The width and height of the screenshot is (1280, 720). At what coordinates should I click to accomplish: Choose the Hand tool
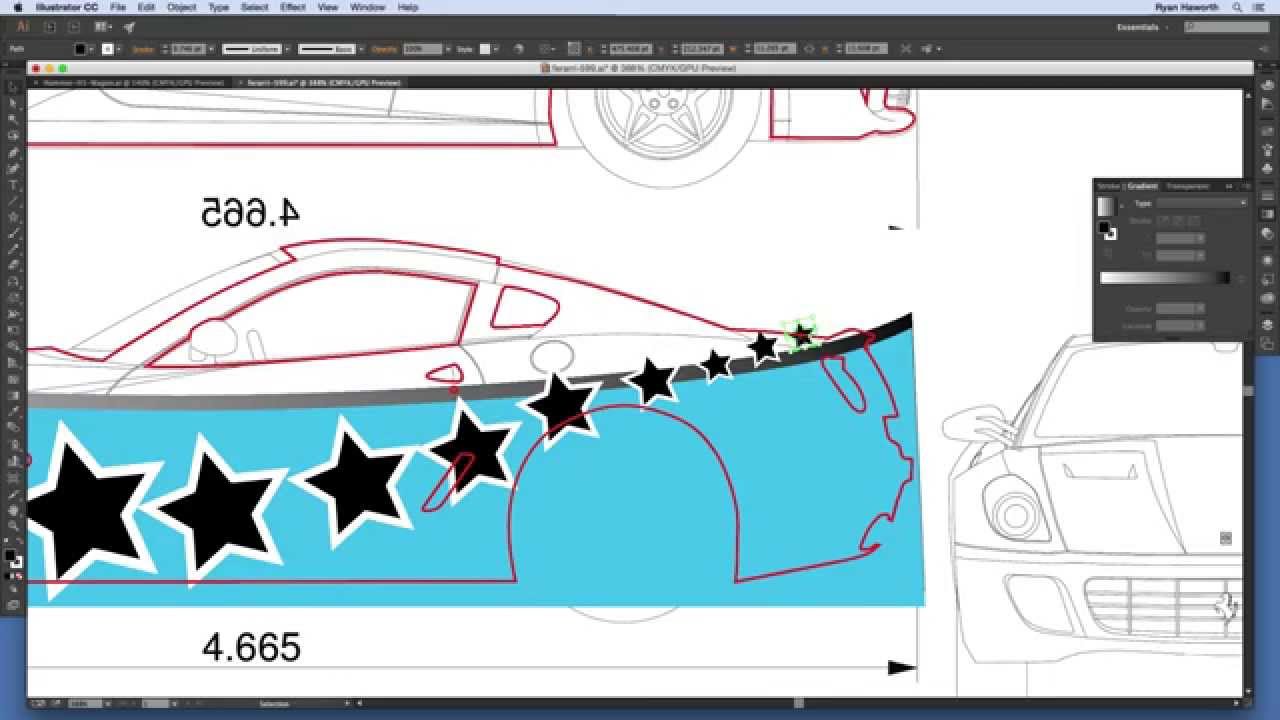[x=13, y=510]
